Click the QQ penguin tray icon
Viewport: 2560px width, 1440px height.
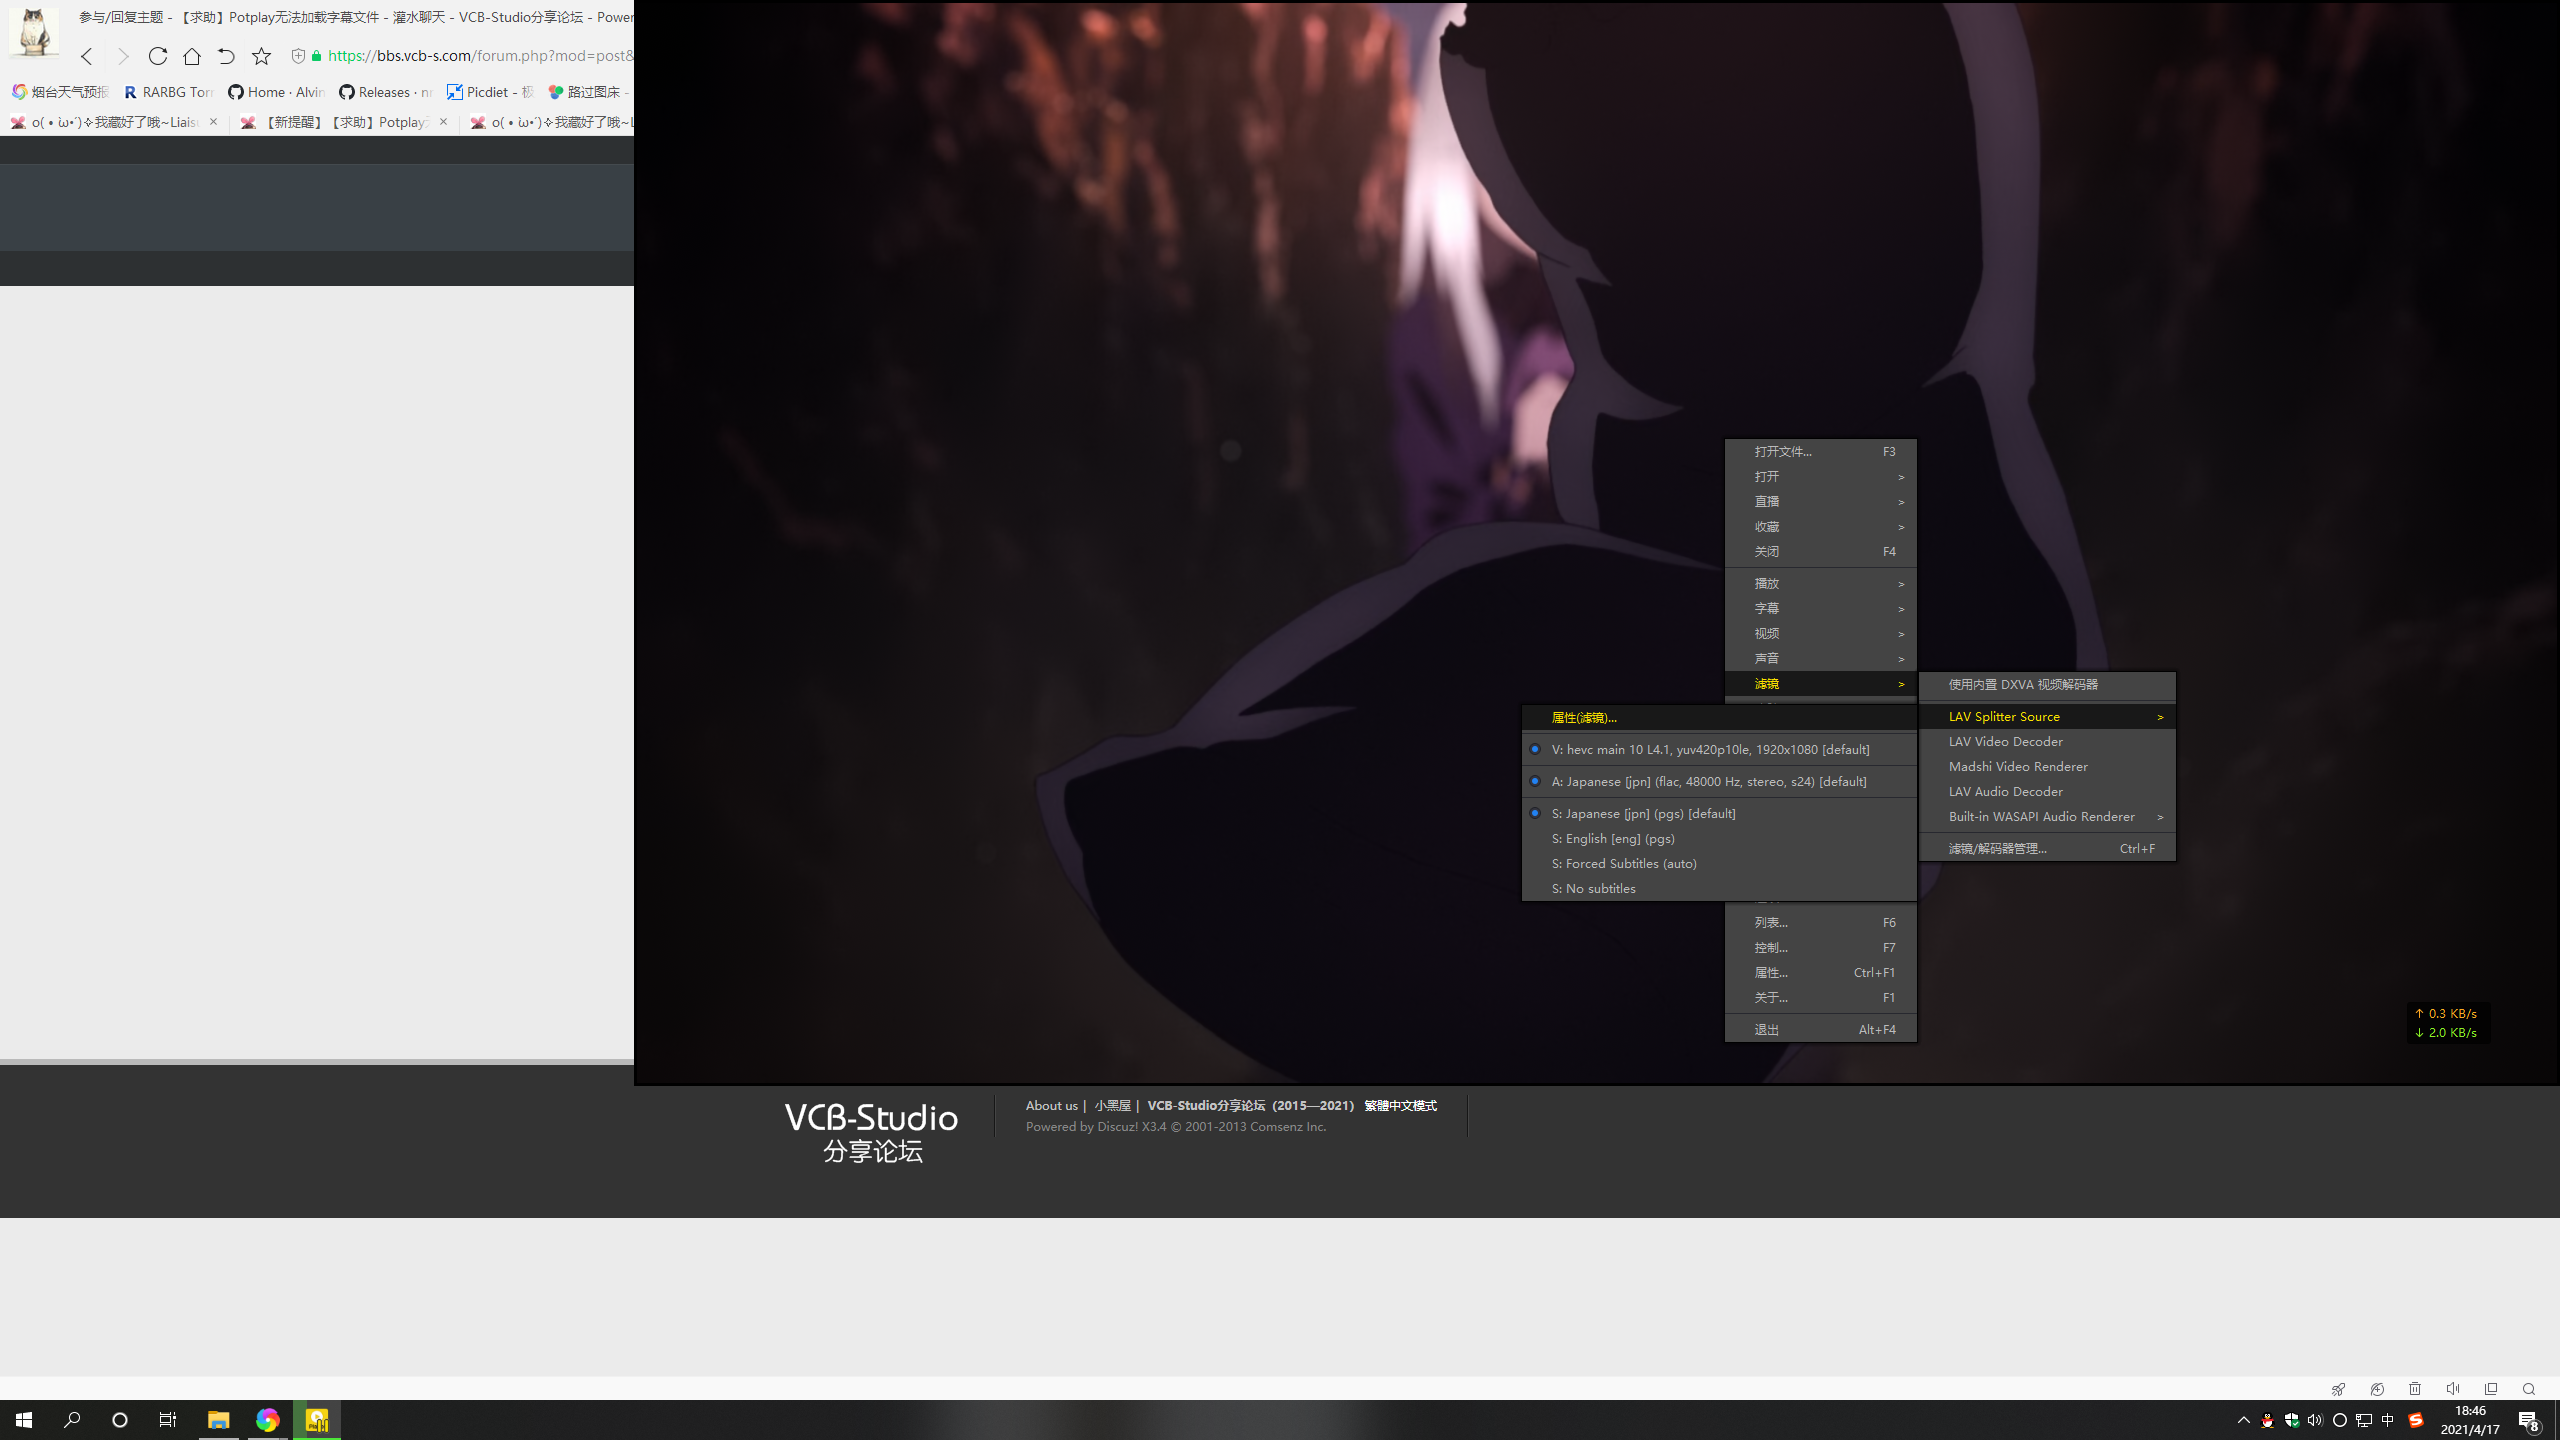2267,1421
